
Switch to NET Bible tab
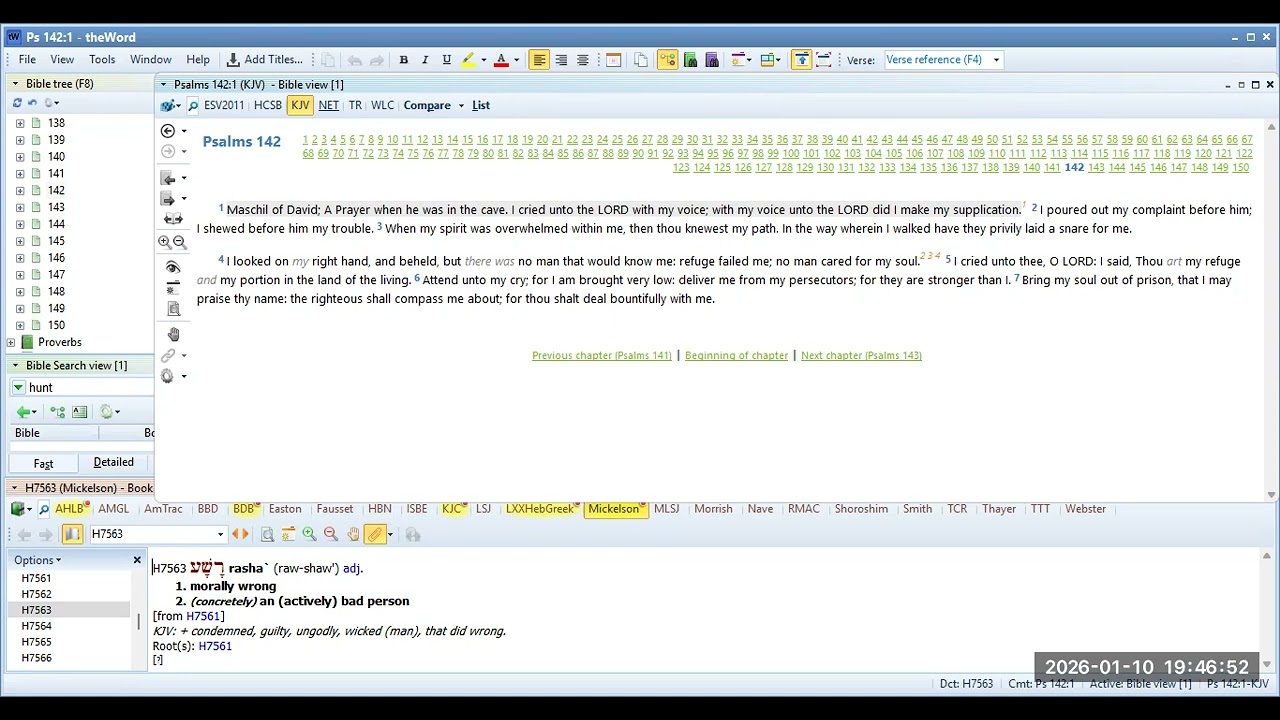pyautogui.click(x=329, y=105)
